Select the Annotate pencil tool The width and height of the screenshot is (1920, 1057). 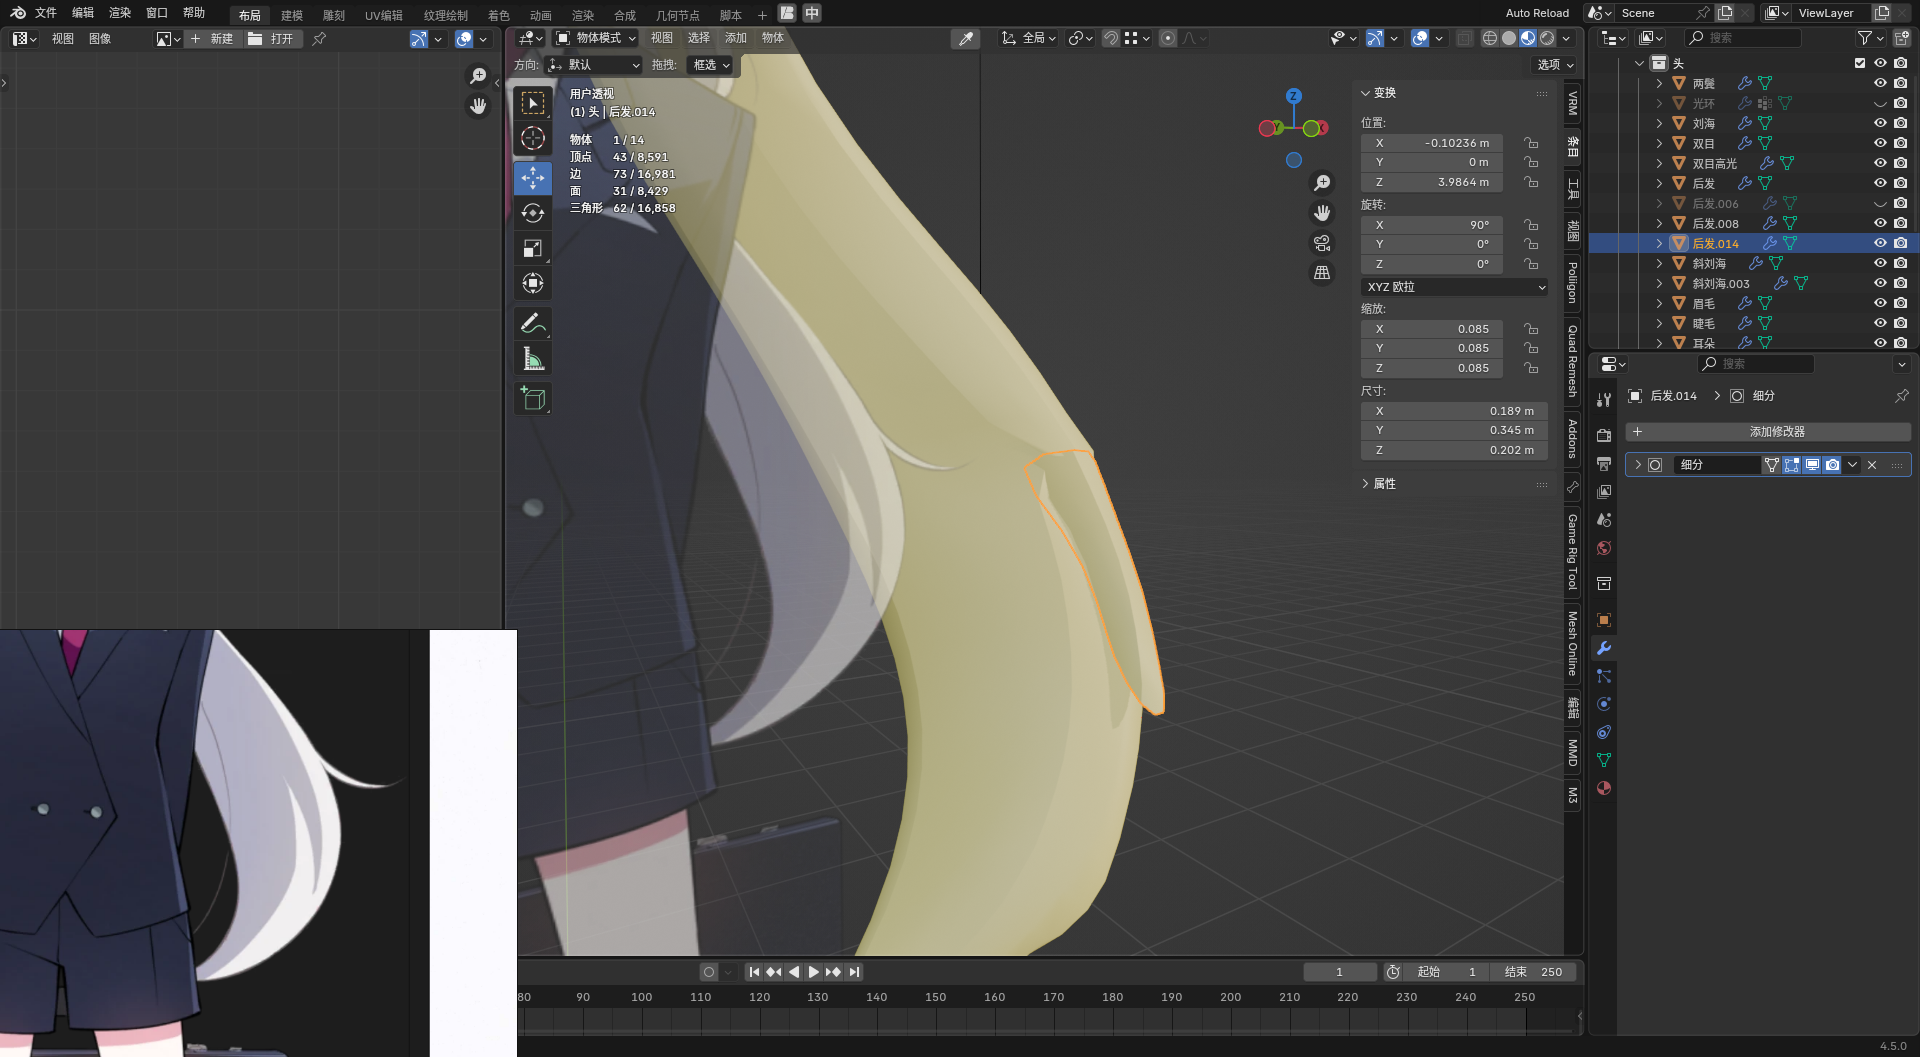(532, 323)
